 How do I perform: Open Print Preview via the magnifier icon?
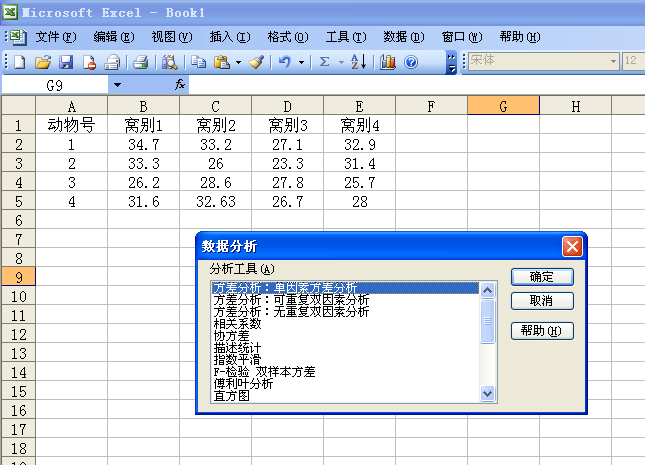169,63
